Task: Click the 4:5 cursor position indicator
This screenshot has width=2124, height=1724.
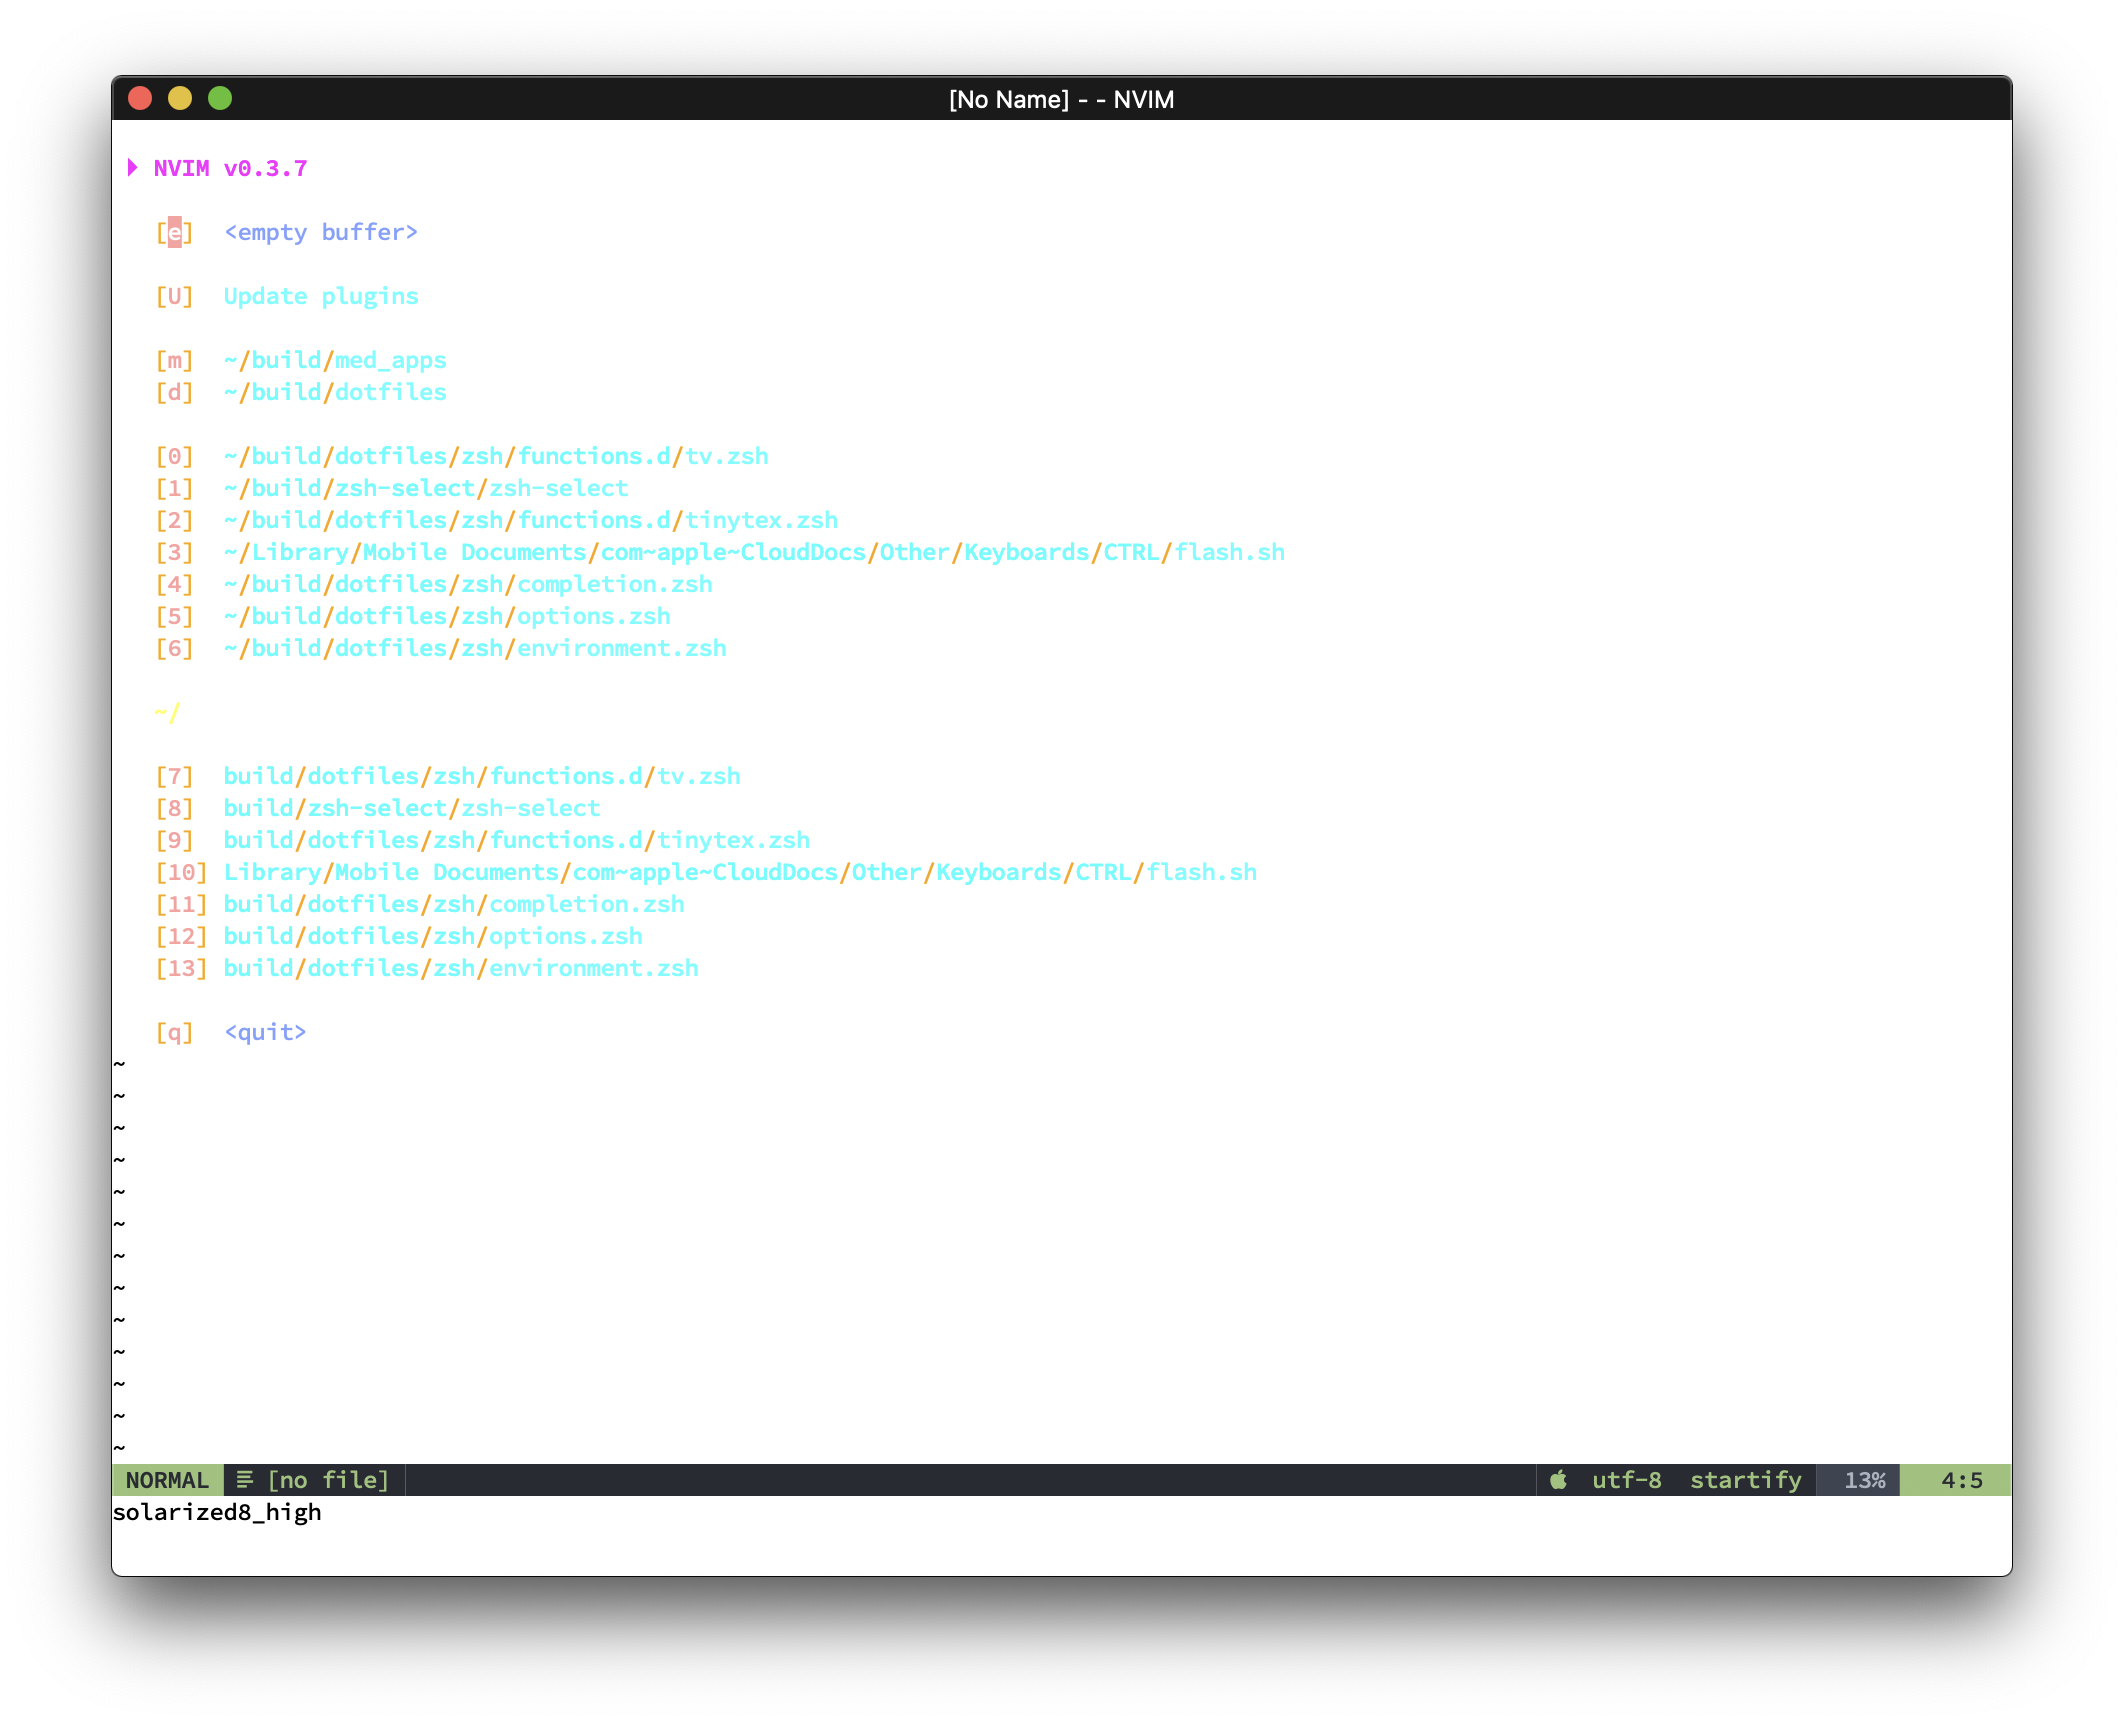Action: tap(1963, 1480)
